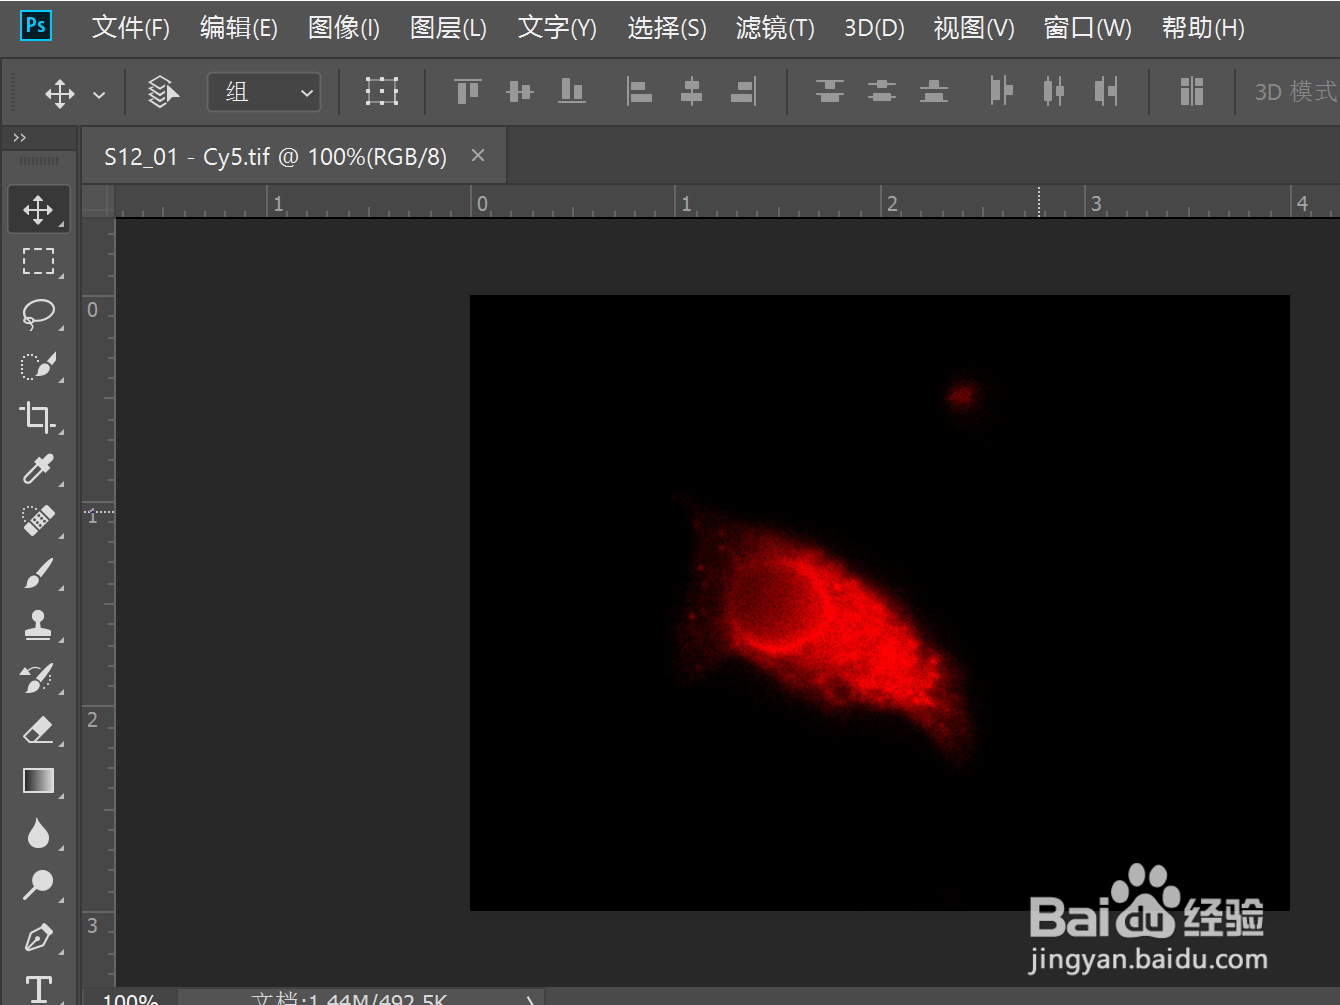The image size is (1340, 1005).
Task: Select the History Brush tool
Action: pyautogui.click(x=38, y=678)
